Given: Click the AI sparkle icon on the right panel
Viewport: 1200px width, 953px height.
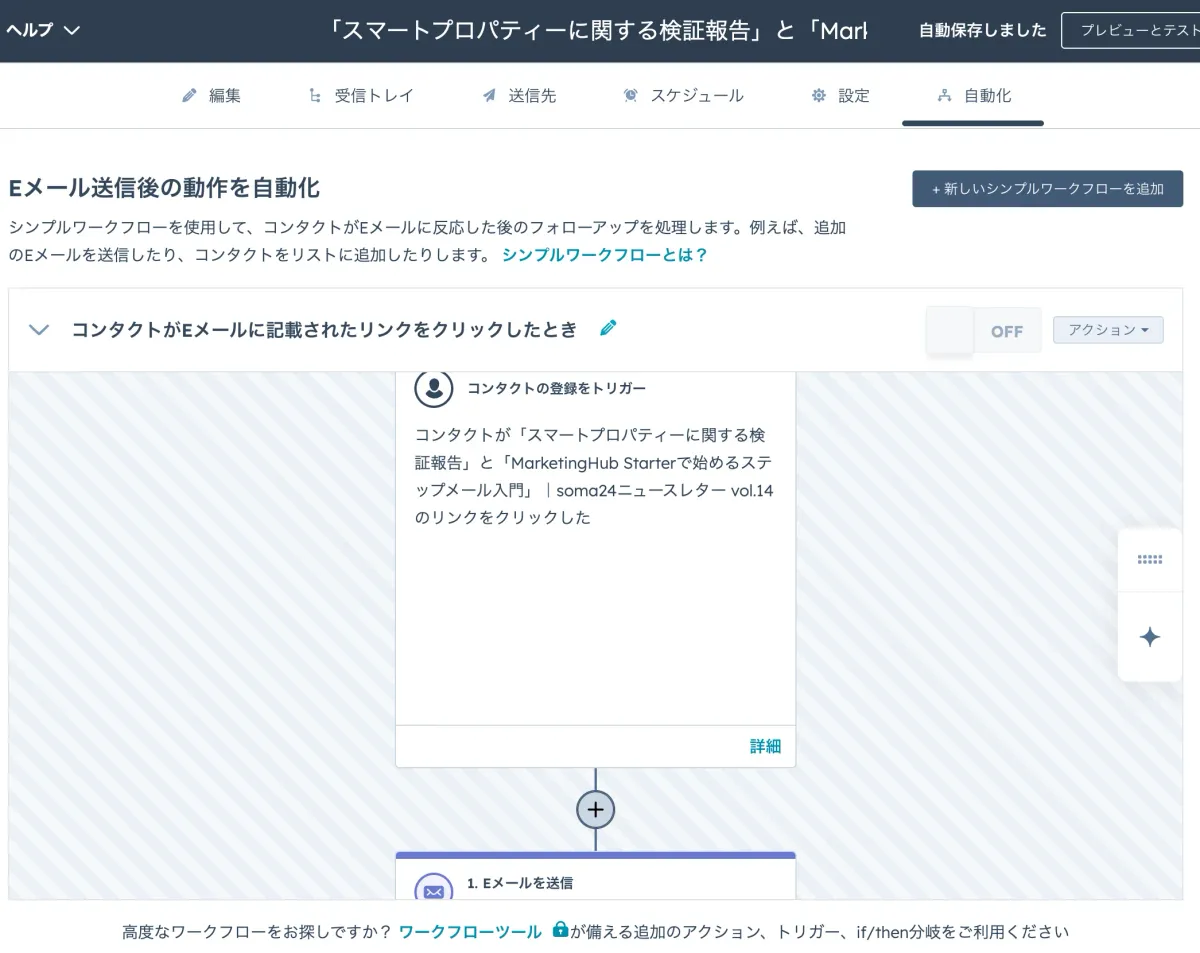Looking at the screenshot, I should click(x=1150, y=637).
